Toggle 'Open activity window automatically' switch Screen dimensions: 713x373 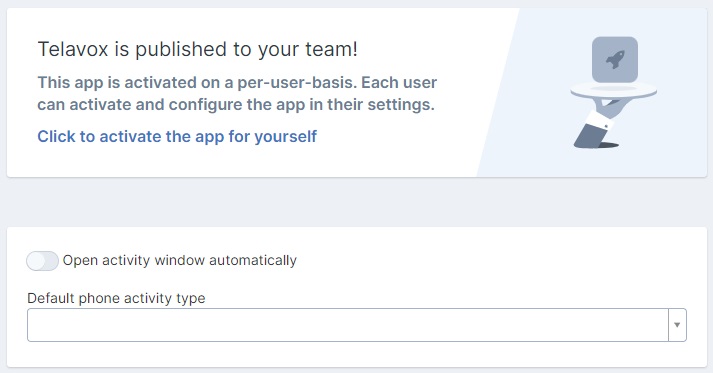click(42, 261)
